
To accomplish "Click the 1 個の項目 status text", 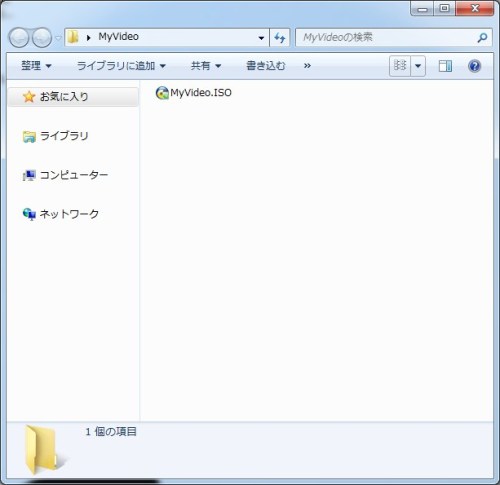I will click(111, 432).
